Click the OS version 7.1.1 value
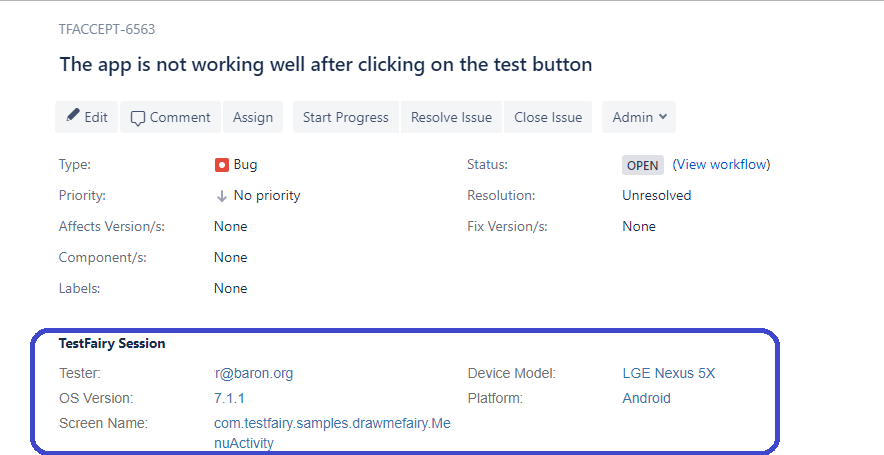The image size is (884, 455). [230, 398]
